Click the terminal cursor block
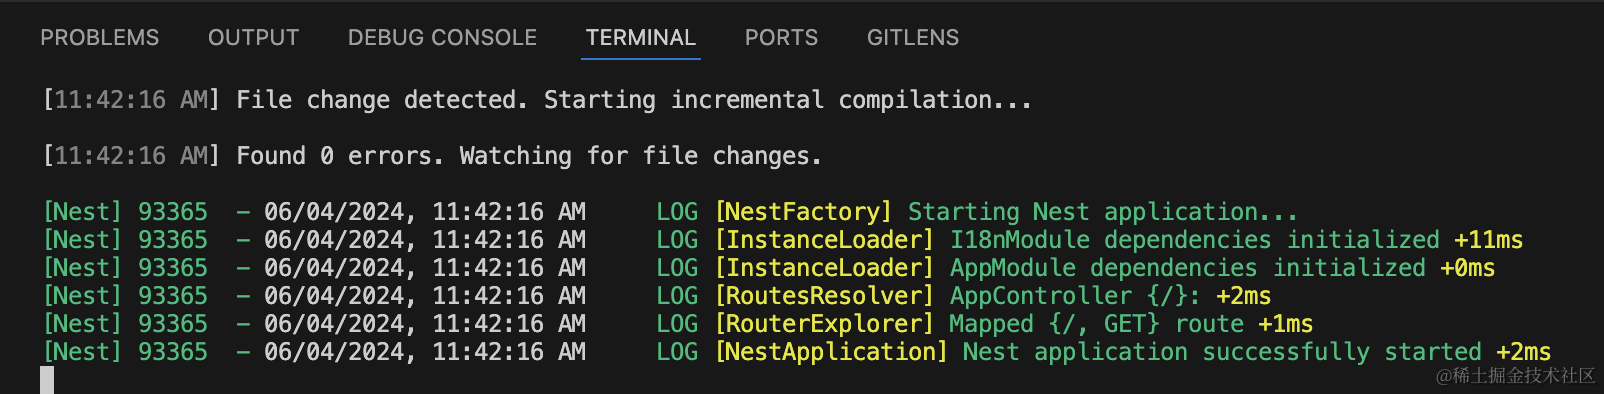Viewport: 1604px width, 394px height. tap(47, 380)
